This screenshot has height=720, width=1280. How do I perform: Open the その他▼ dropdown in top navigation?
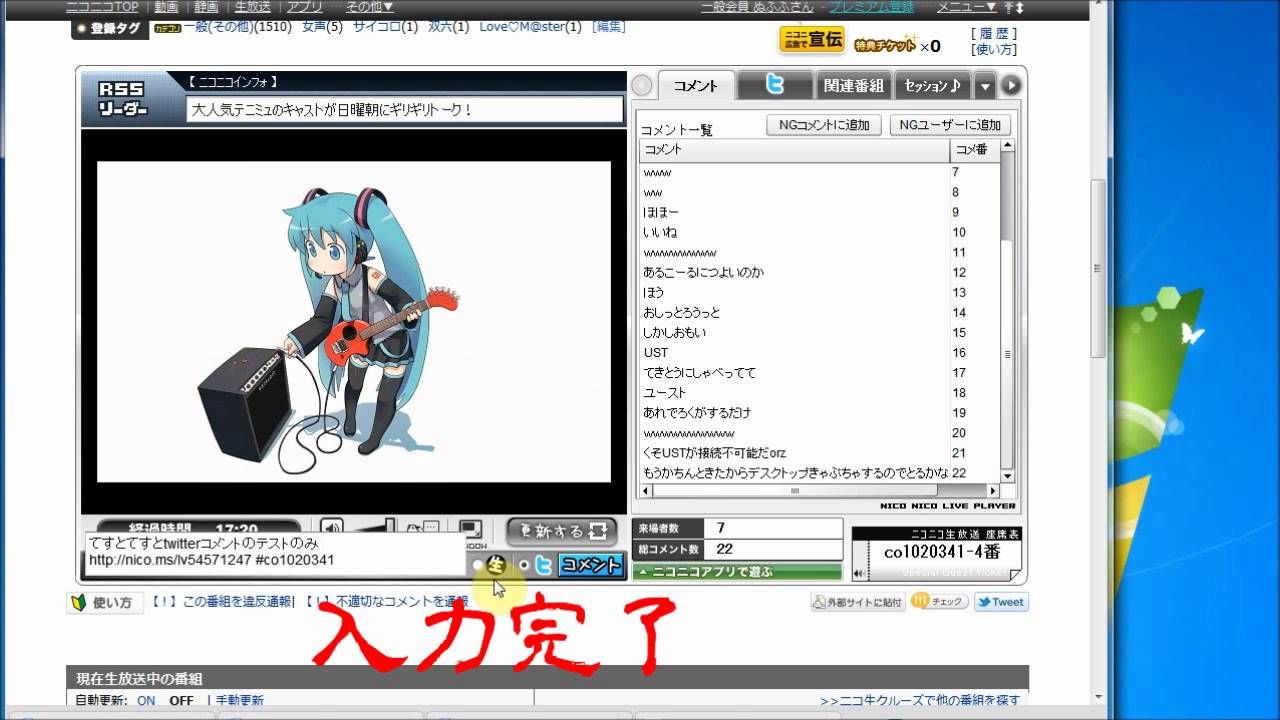pos(369,7)
